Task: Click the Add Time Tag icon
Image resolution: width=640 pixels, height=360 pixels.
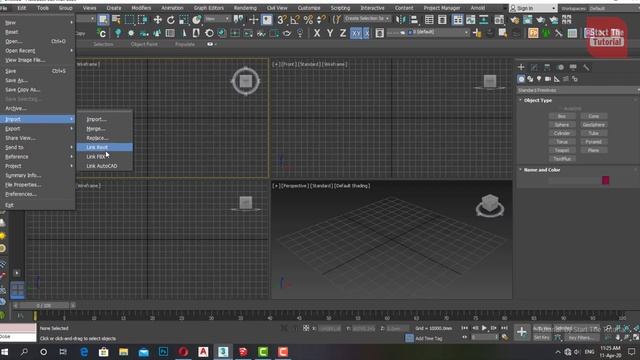Action: 409,338
